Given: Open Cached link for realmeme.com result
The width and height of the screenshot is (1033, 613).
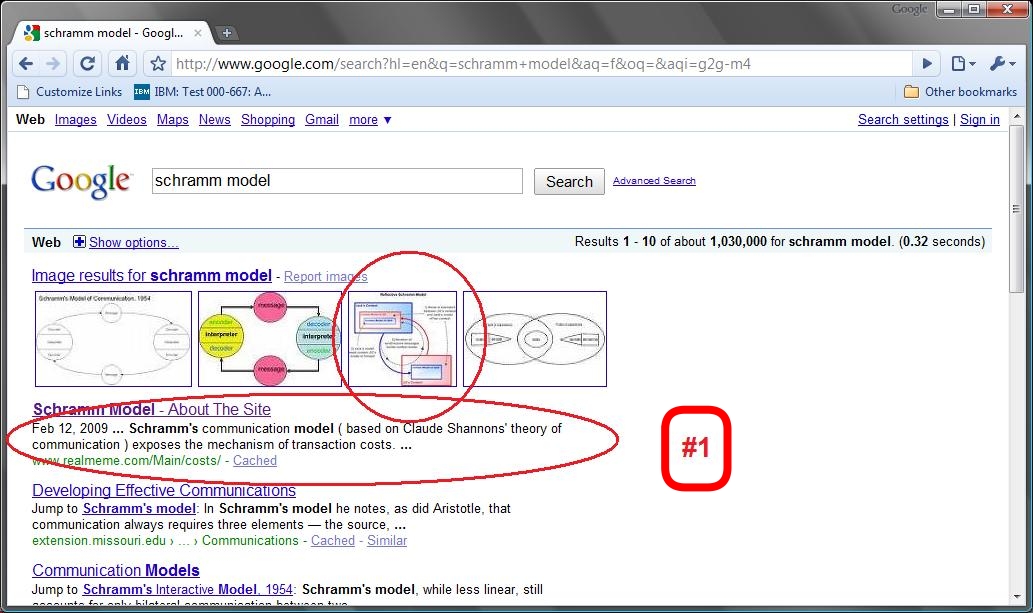Looking at the screenshot, I should (x=254, y=461).
